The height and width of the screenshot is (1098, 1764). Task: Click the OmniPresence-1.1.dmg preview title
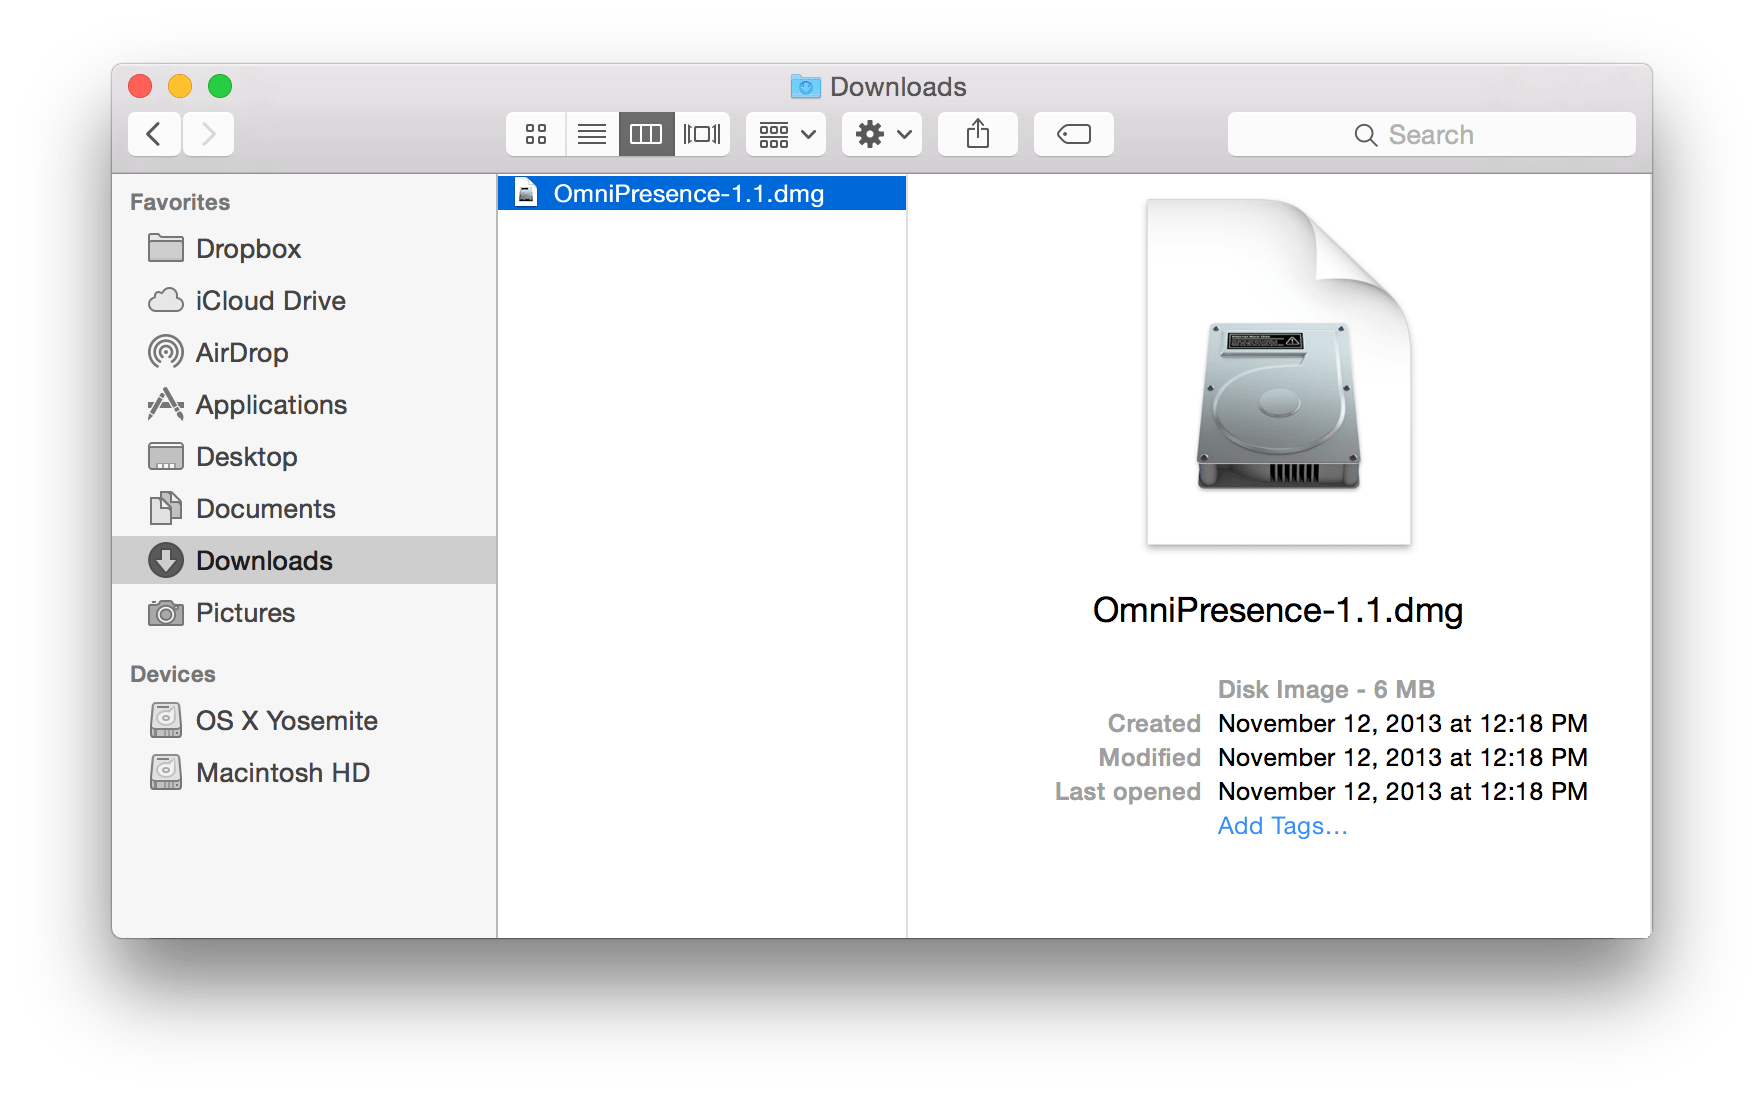click(1278, 610)
